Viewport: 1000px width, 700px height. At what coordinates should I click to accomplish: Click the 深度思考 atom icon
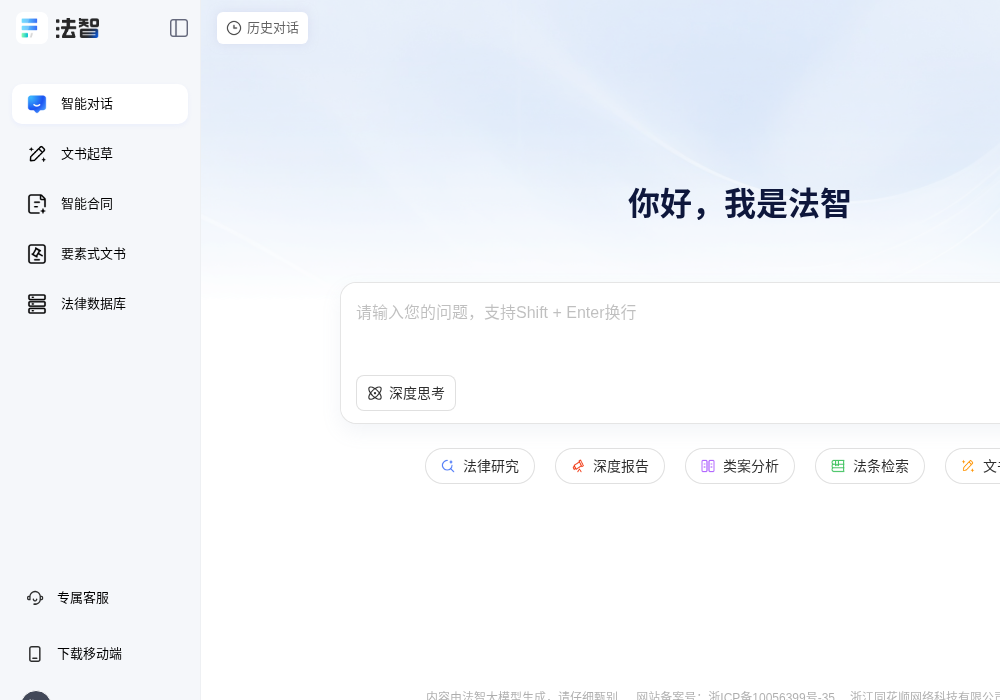pyautogui.click(x=375, y=393)
